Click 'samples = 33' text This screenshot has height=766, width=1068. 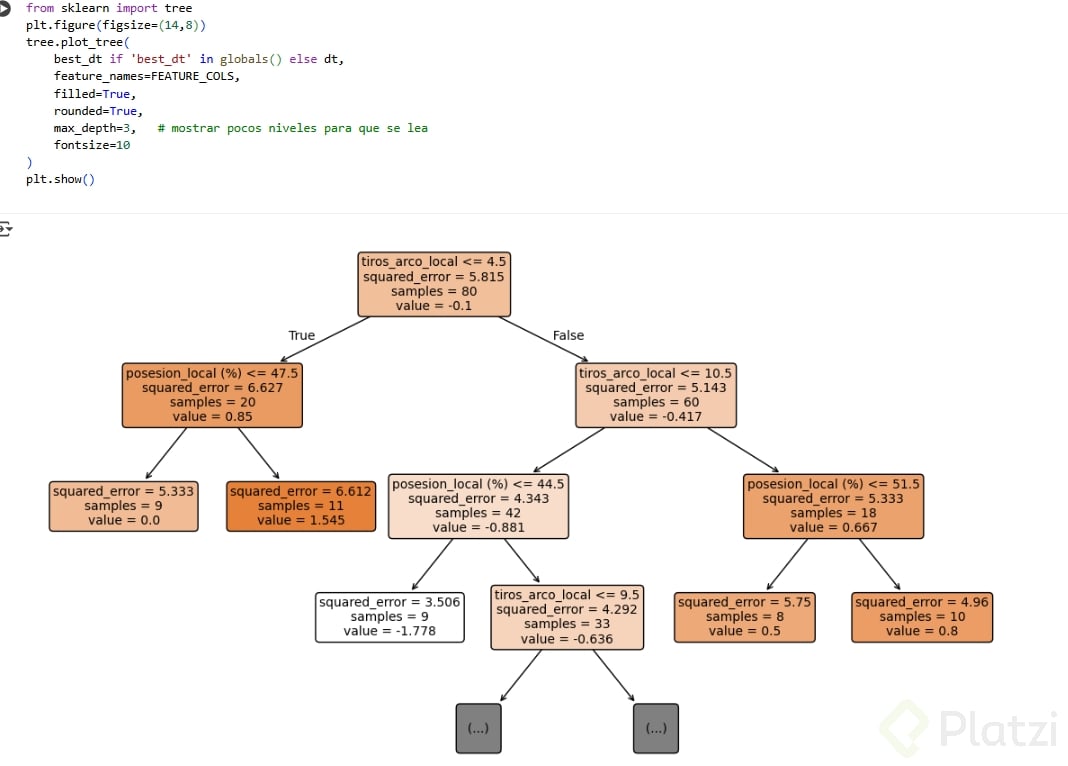point(567,624)
